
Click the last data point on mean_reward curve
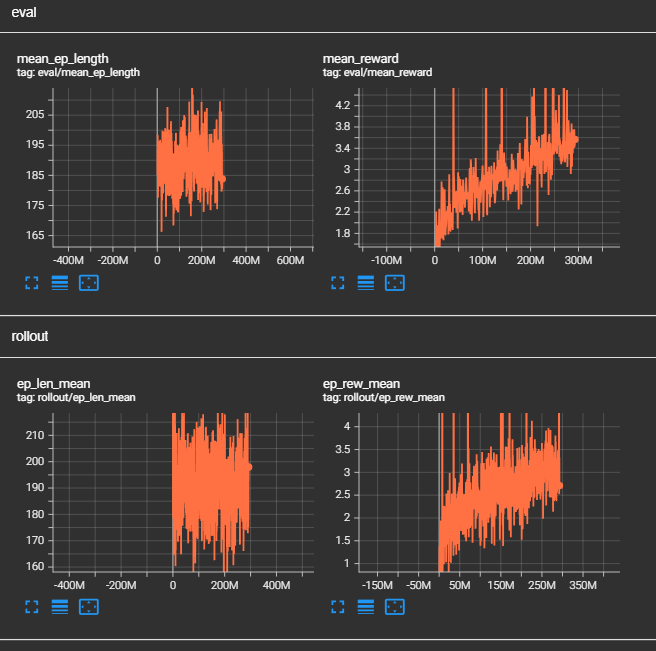pyautogui.click(x=575, y=140)
